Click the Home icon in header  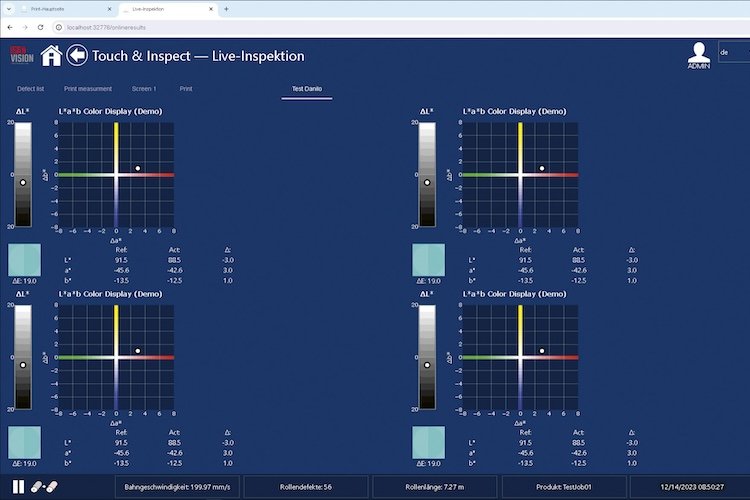coord(51,56)
